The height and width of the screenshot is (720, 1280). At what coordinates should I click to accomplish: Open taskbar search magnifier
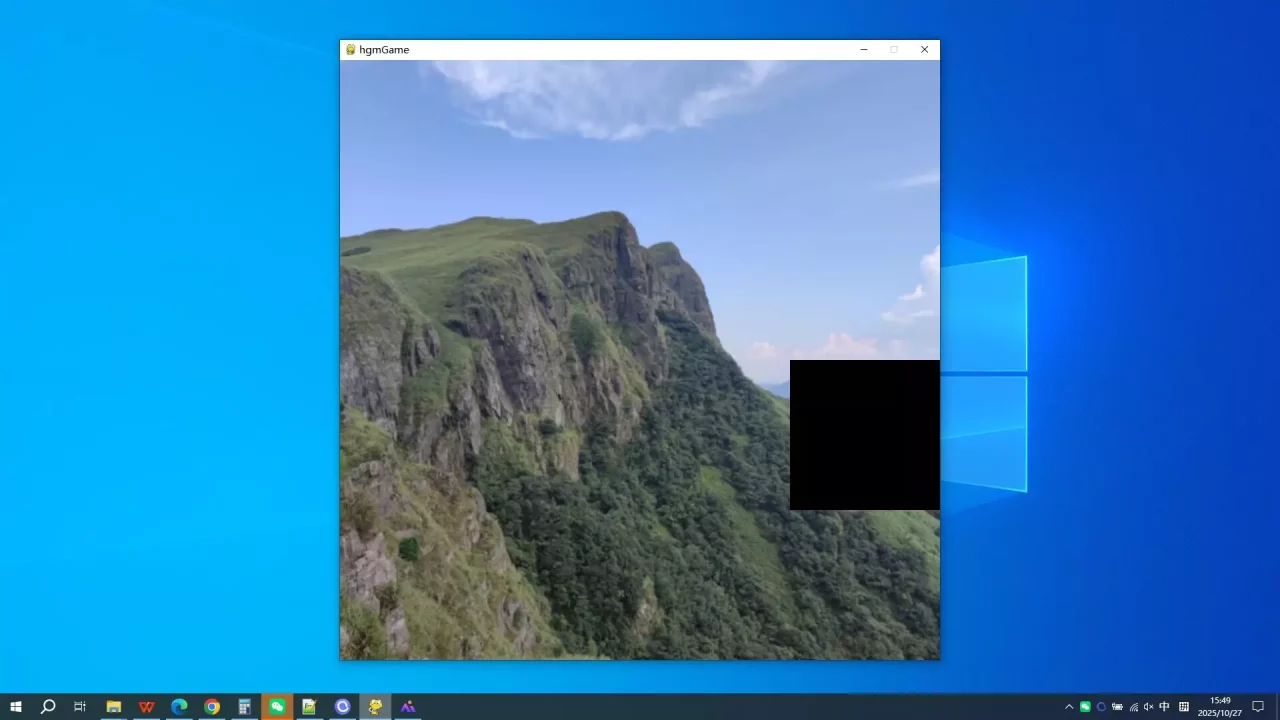(48, 707)
